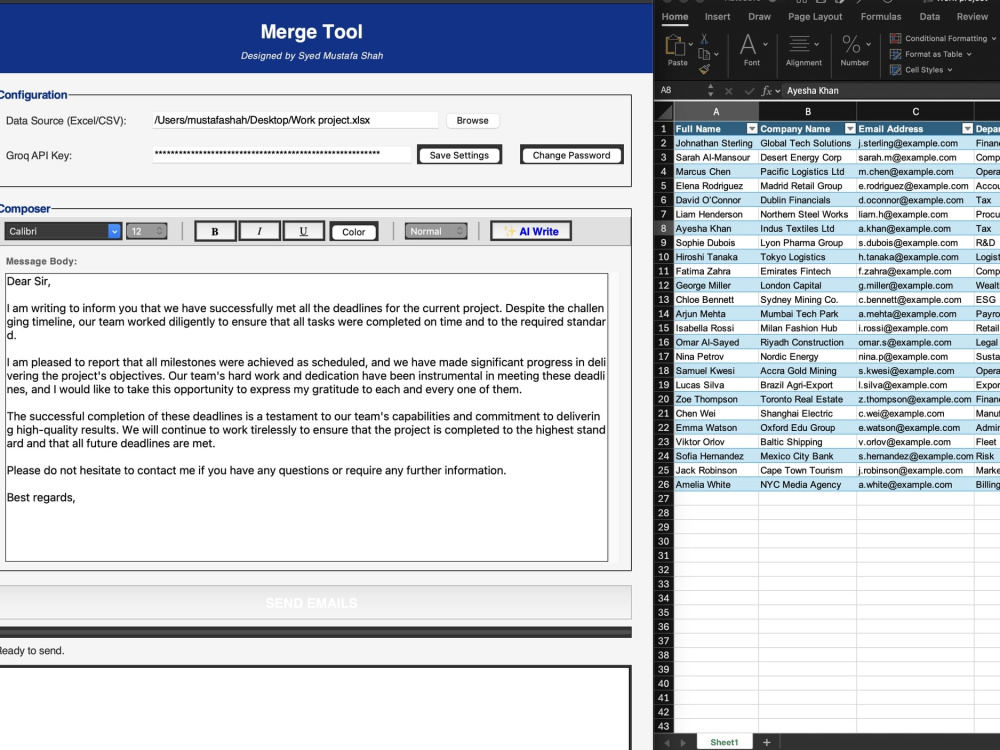Image resolution: width=1000 pixels, height=750 pixels.
Task: Select cell containing Ayesha Khan
Action: tap(716, 228)
